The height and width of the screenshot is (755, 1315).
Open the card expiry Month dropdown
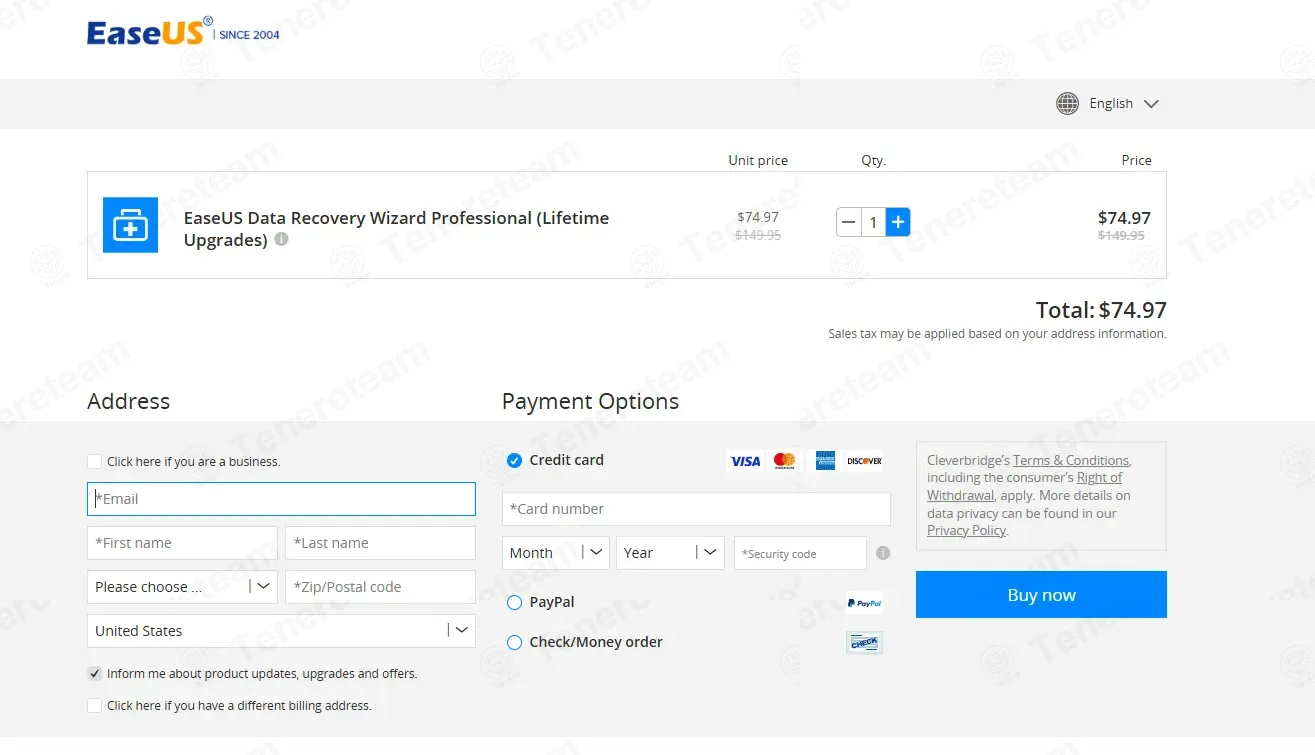[x=555, y=553]
